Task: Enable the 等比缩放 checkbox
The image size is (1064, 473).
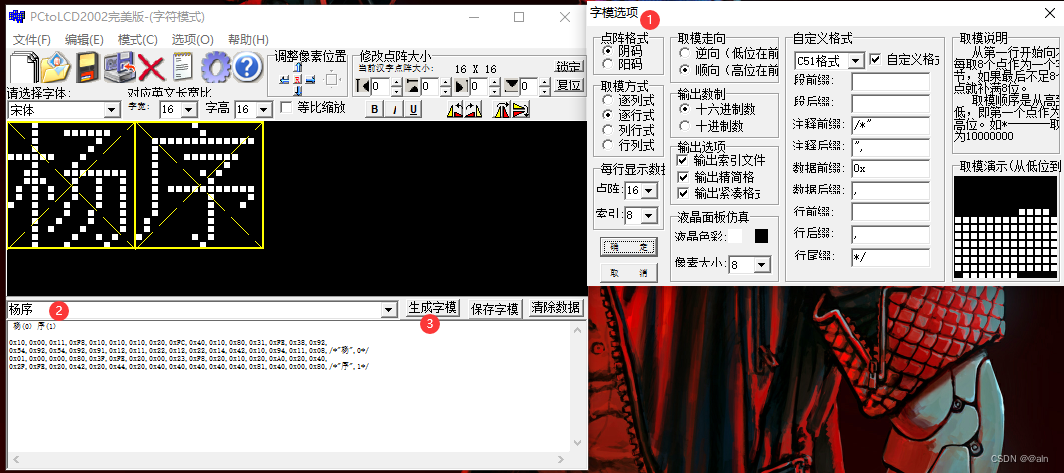Action: (286, 107)
